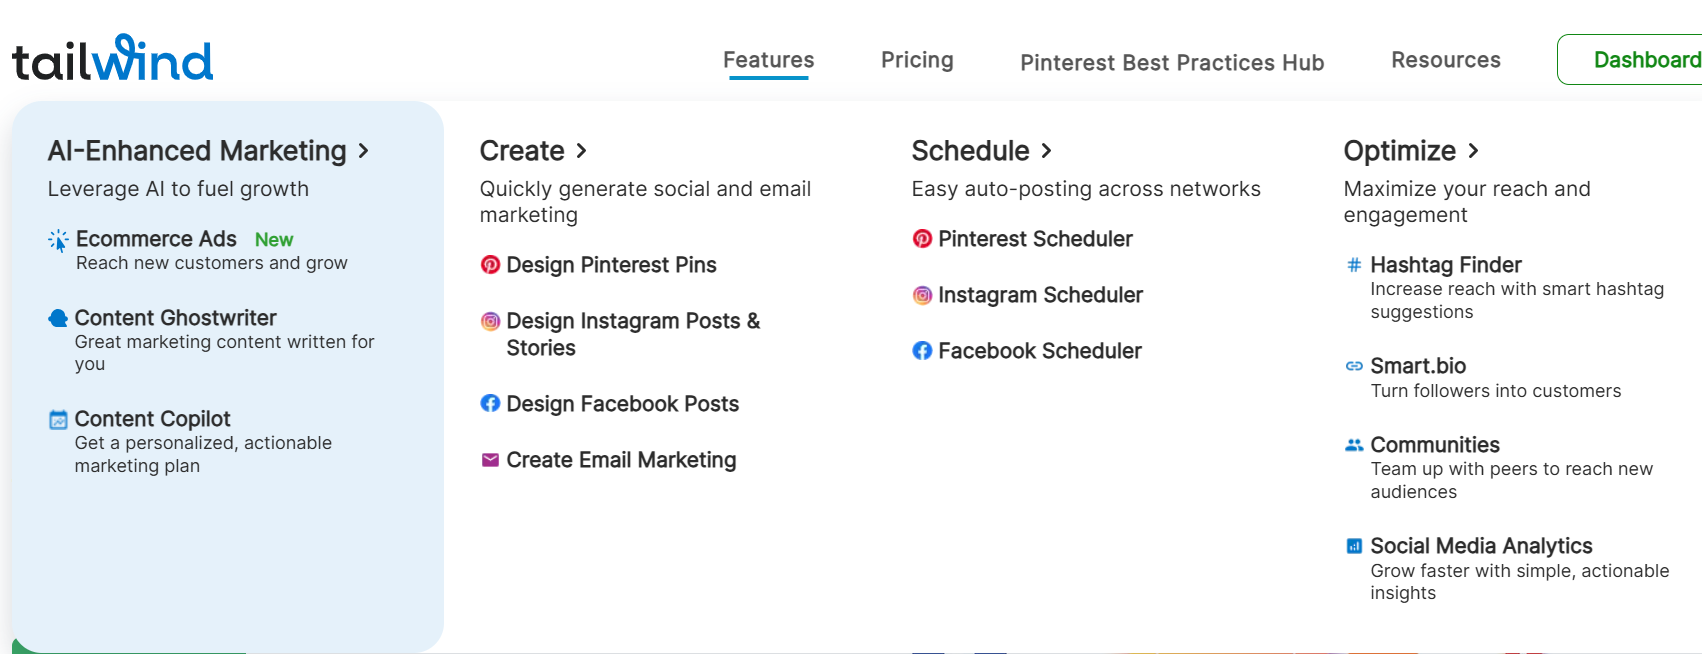This screenshot has height=654, width=1702.
Task: Open the Smart.bio link
Action: point(1418,366)
